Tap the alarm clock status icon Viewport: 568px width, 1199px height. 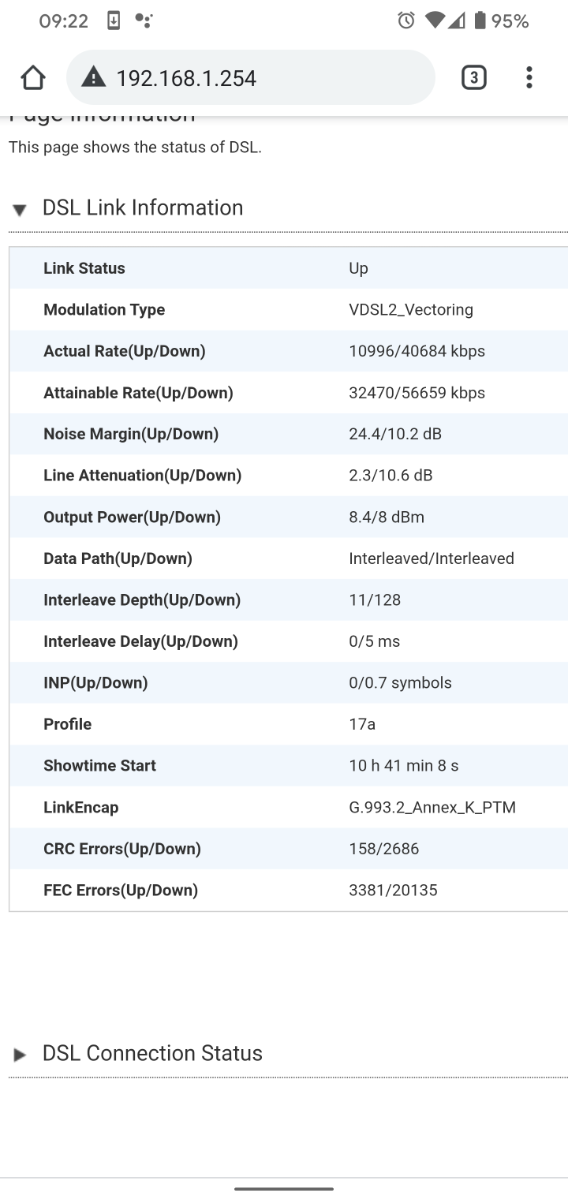click(406, 21)
